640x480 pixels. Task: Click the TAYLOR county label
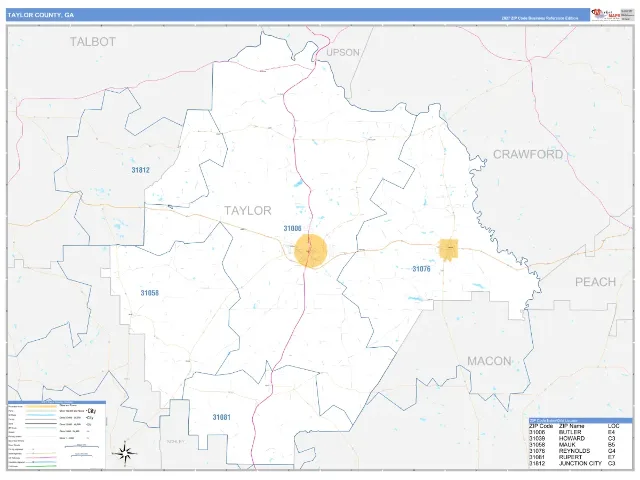pos(248,211)
